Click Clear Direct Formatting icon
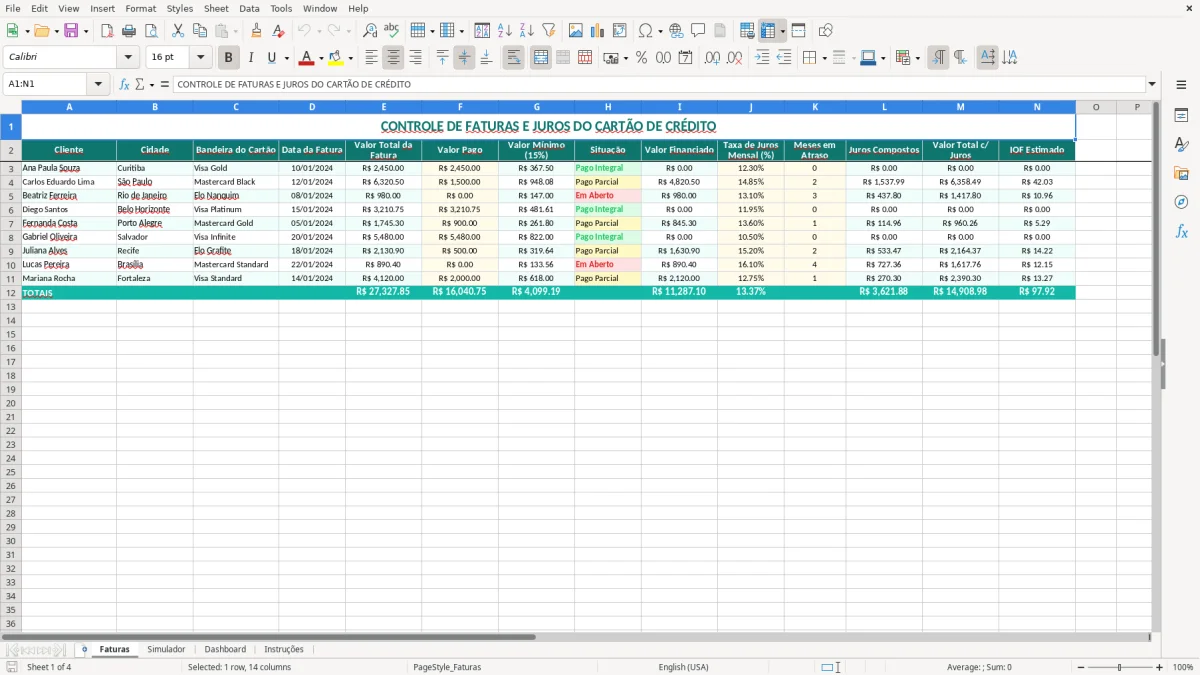This screenshot has height=675, width=1200. pyautogui.click(x=278, y=31)
